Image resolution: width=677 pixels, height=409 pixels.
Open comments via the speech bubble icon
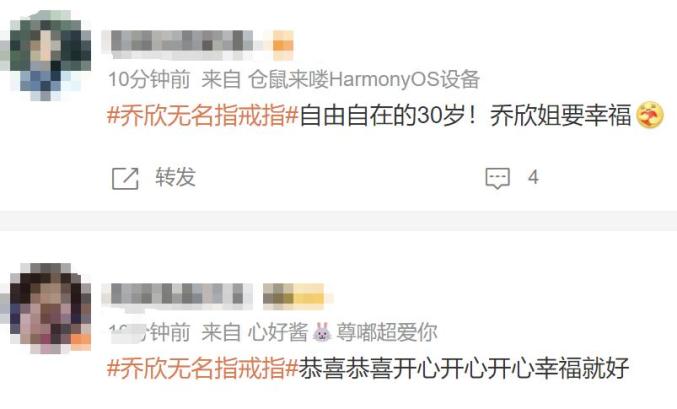coord(498,178)
